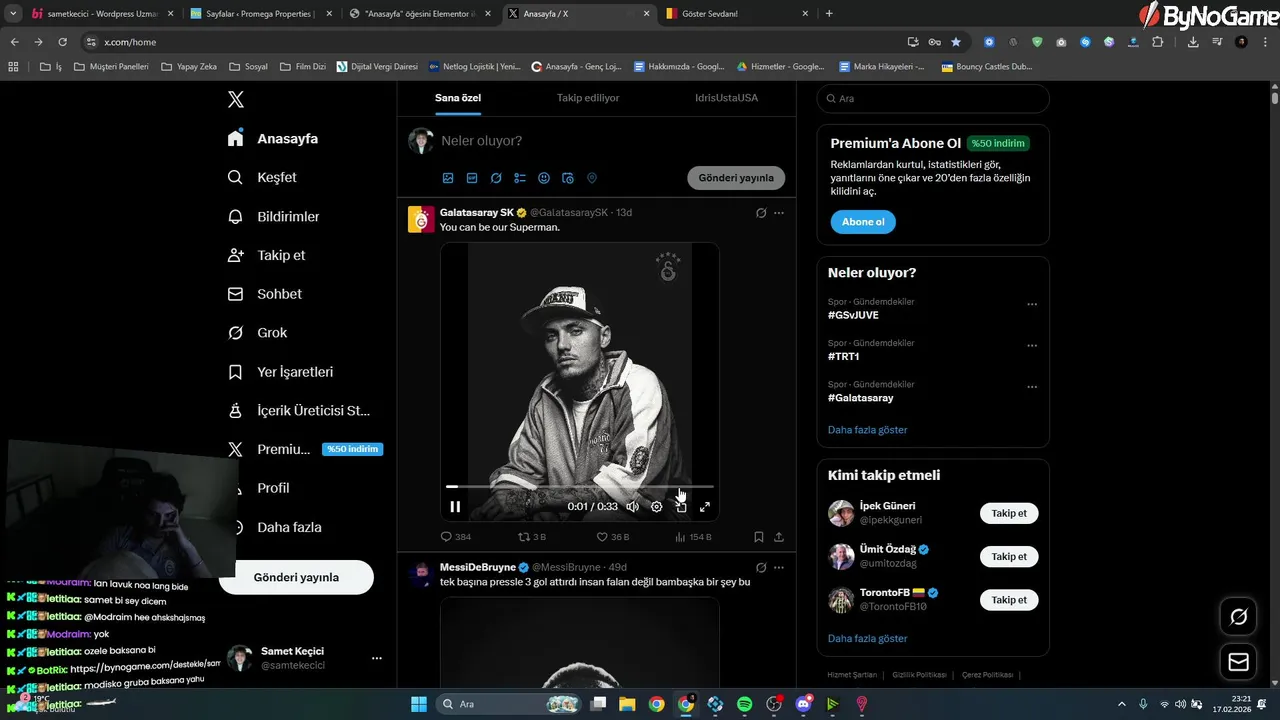Tag a location in the composer
The width and height of the screenshot is (1280, 720).
coord(592,178)
